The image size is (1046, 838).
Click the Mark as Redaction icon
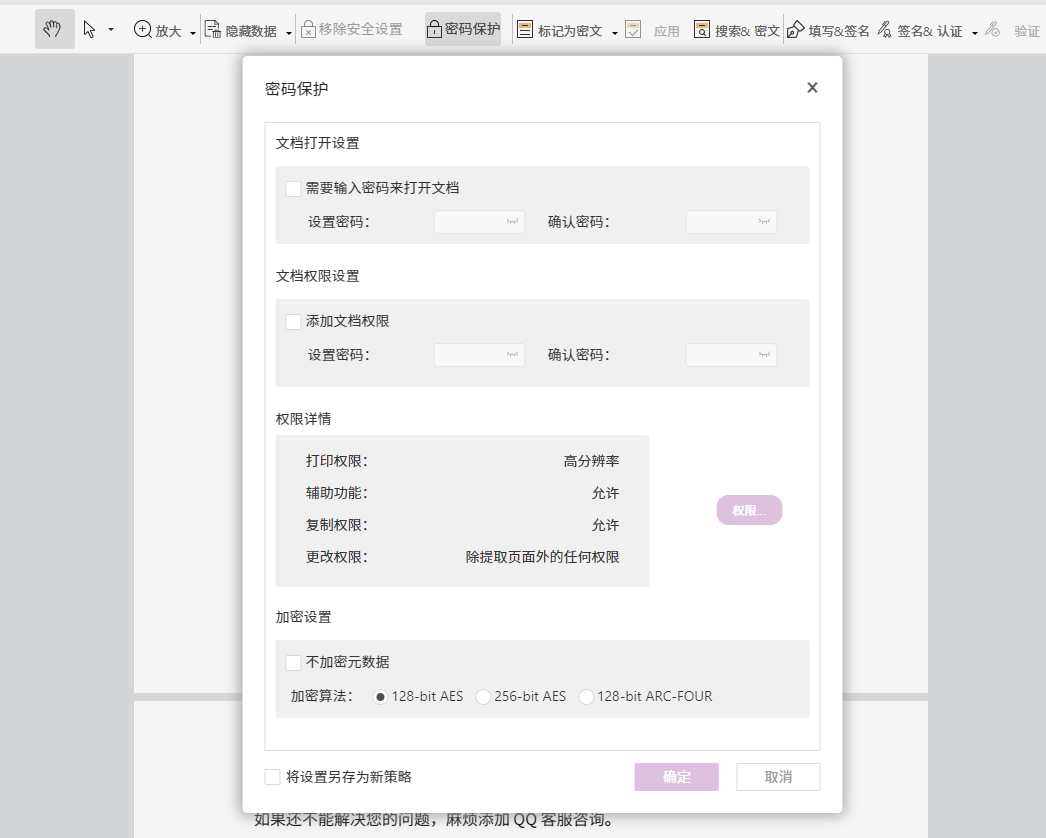[x=525, y=30]
